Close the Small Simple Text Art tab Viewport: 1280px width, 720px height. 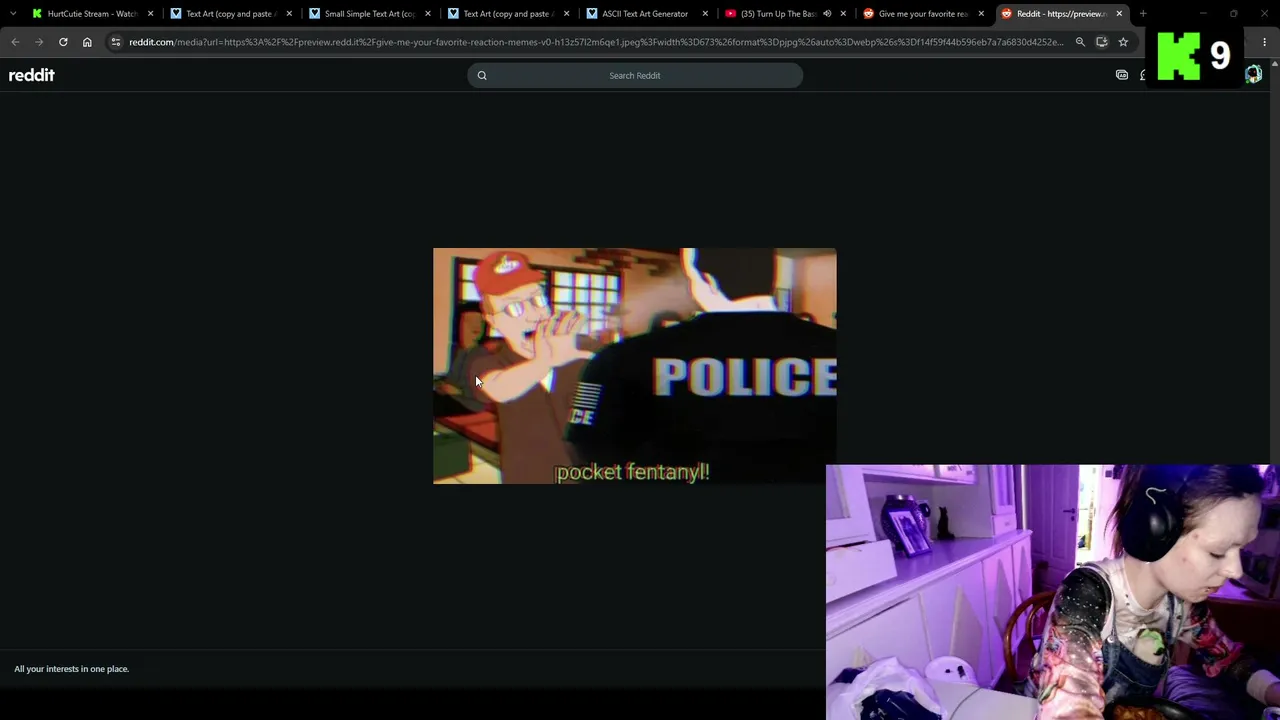[428, 14]
